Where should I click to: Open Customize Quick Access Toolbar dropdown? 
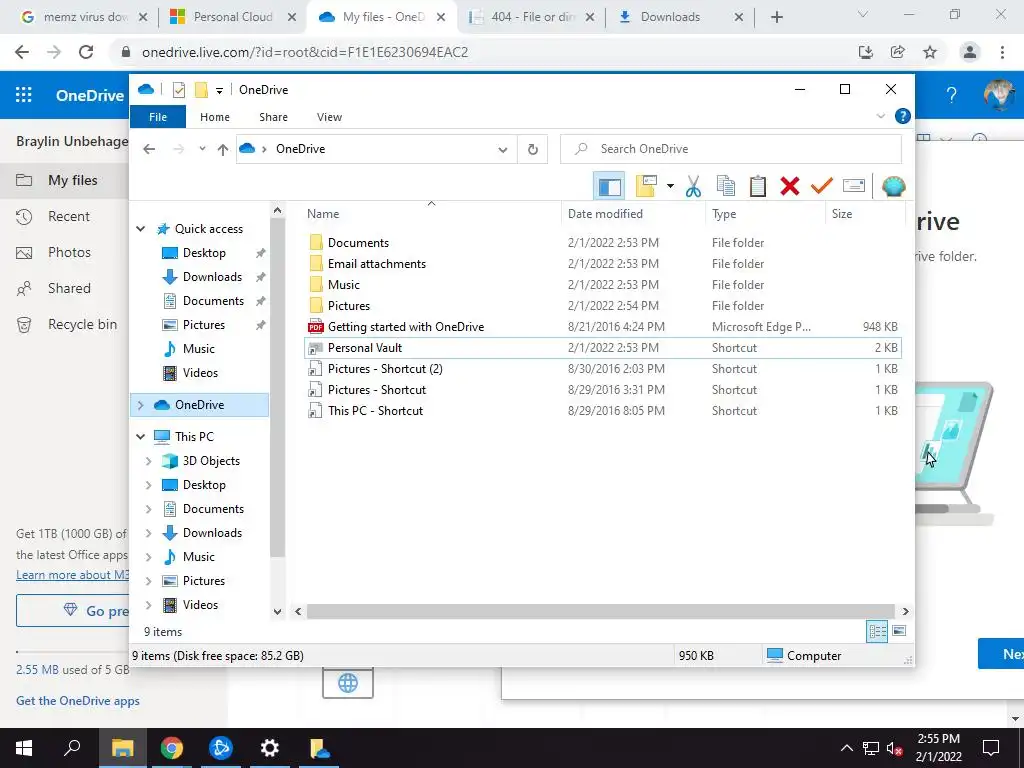pyautogui.click(x=219, y=91)
